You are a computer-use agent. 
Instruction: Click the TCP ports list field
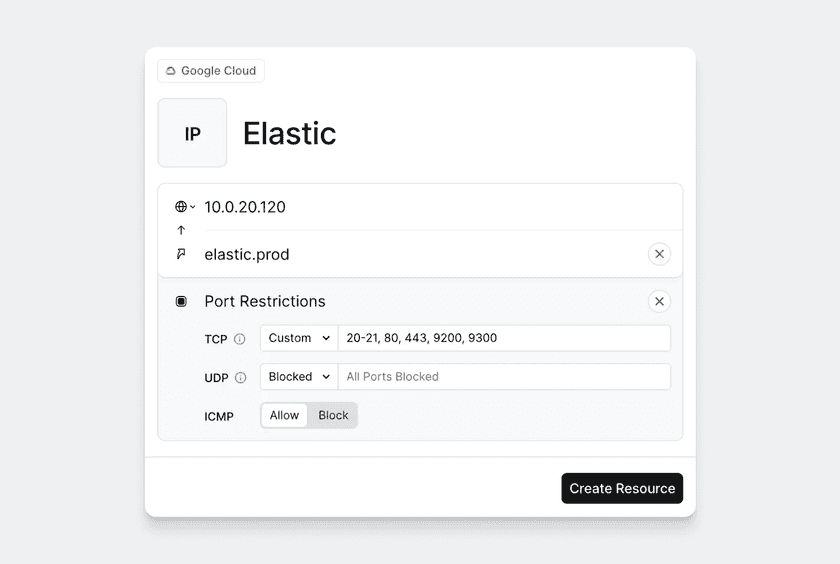point(504,338)
